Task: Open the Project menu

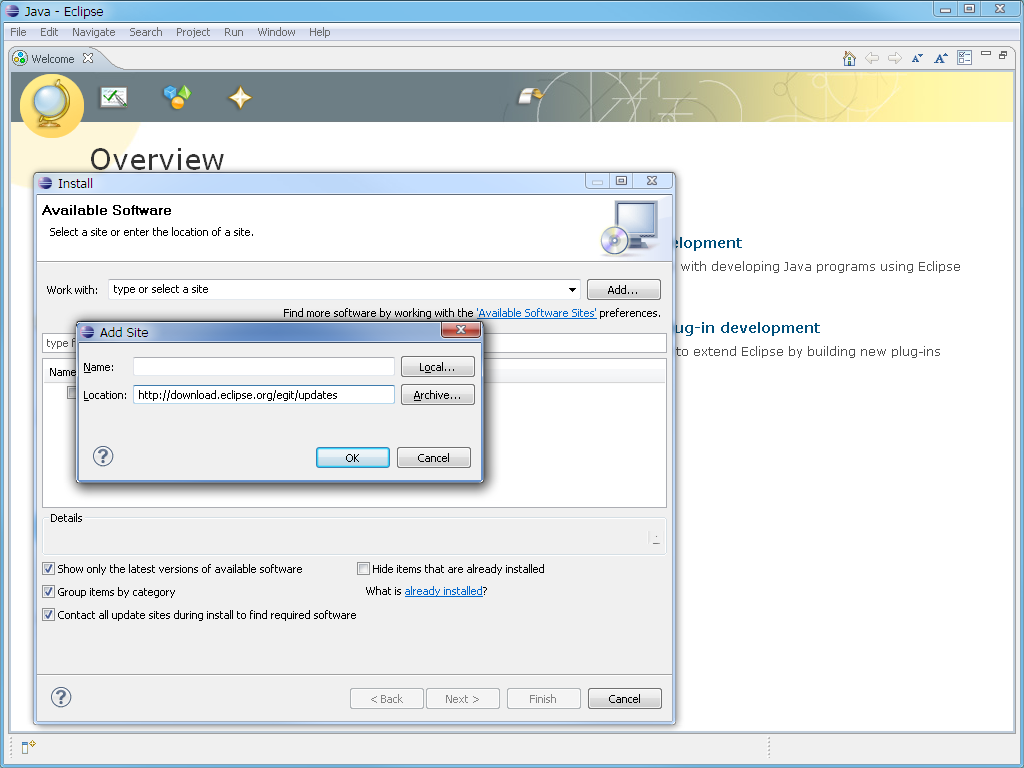Action: (193, 32)
